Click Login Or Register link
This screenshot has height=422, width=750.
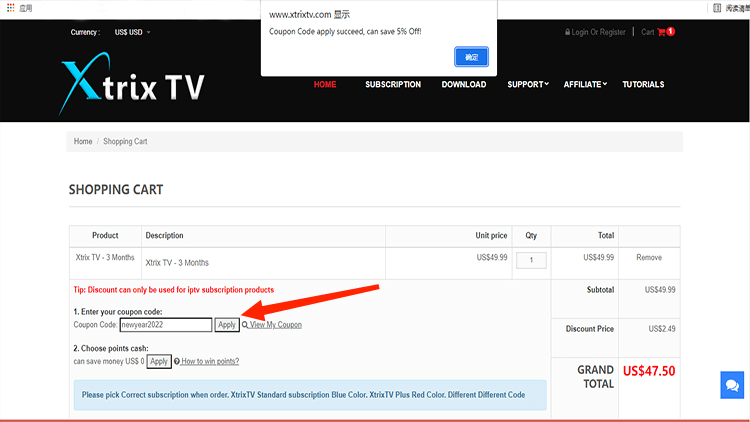pos(598,32)
